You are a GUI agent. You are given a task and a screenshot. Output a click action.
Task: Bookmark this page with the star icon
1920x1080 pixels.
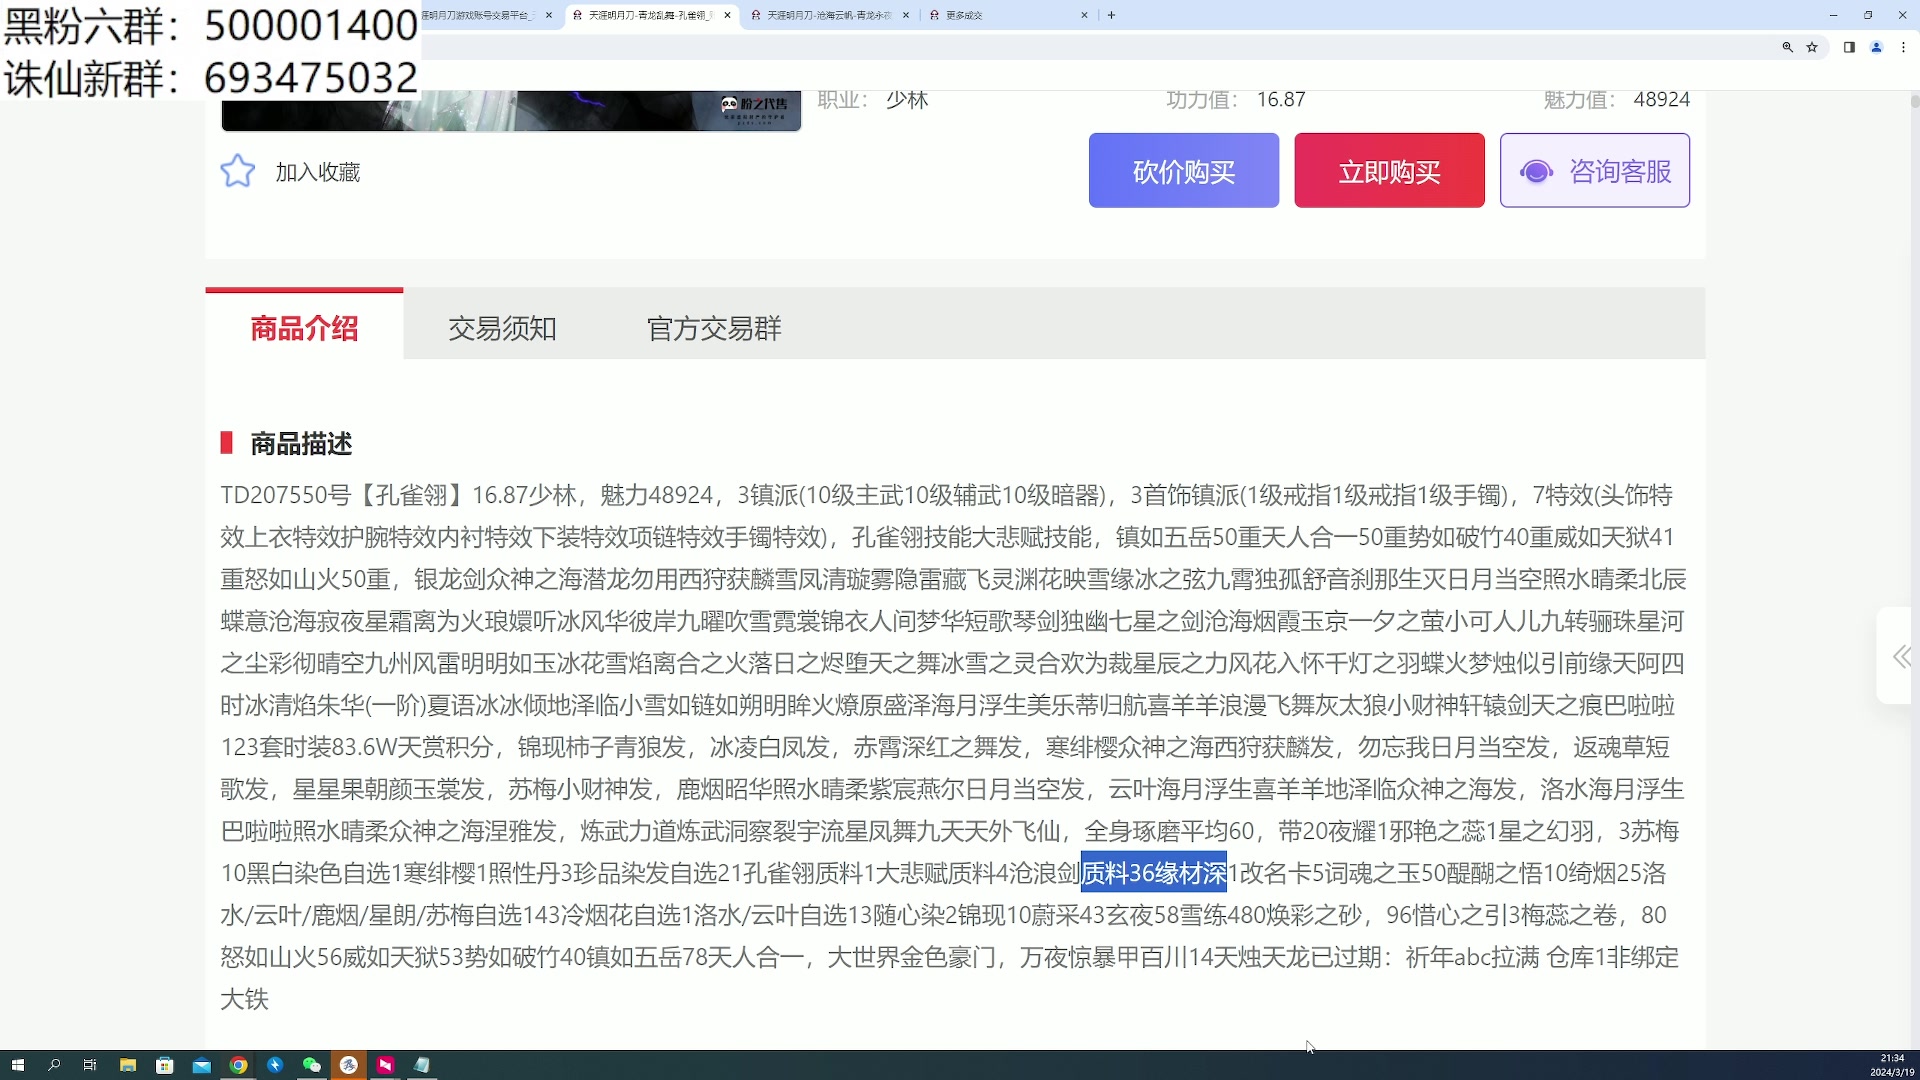1813,47
